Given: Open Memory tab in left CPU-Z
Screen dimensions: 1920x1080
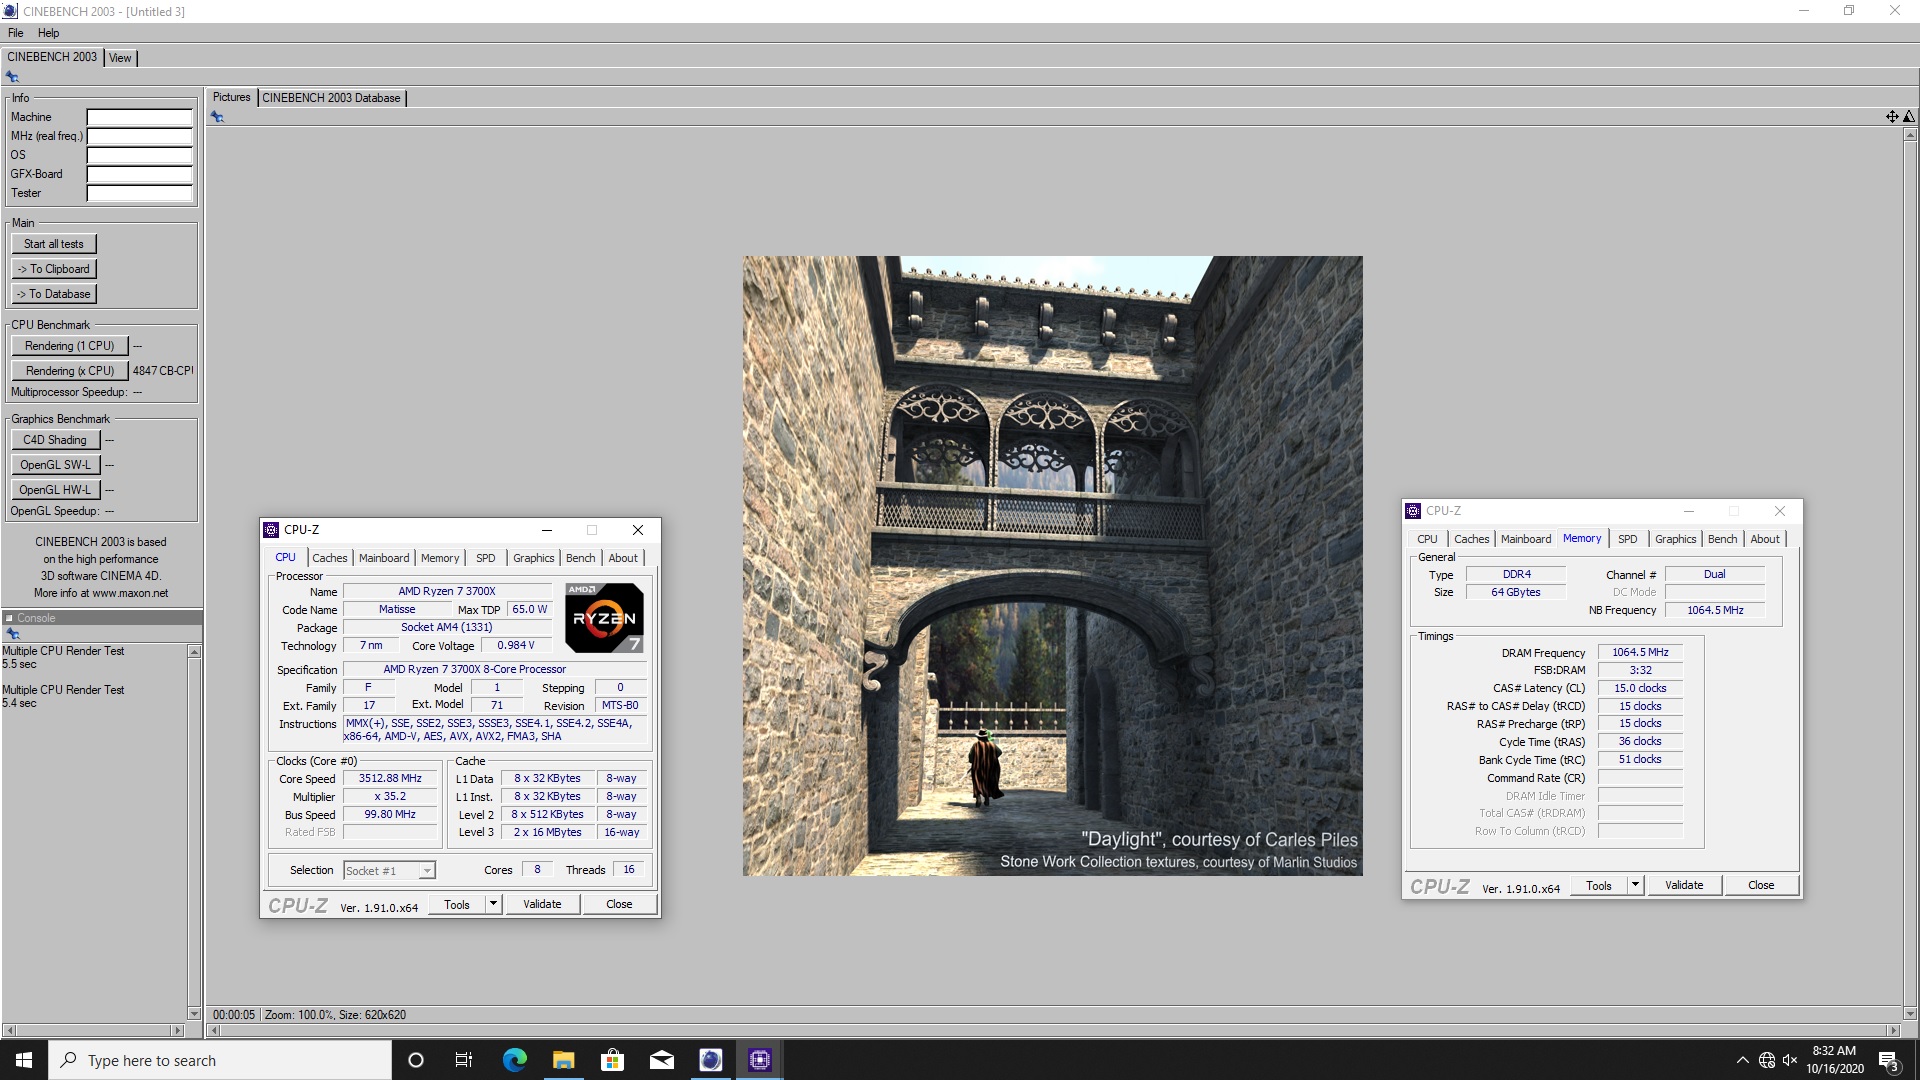Looking at the screenshot, I should (x=440, y=558).
